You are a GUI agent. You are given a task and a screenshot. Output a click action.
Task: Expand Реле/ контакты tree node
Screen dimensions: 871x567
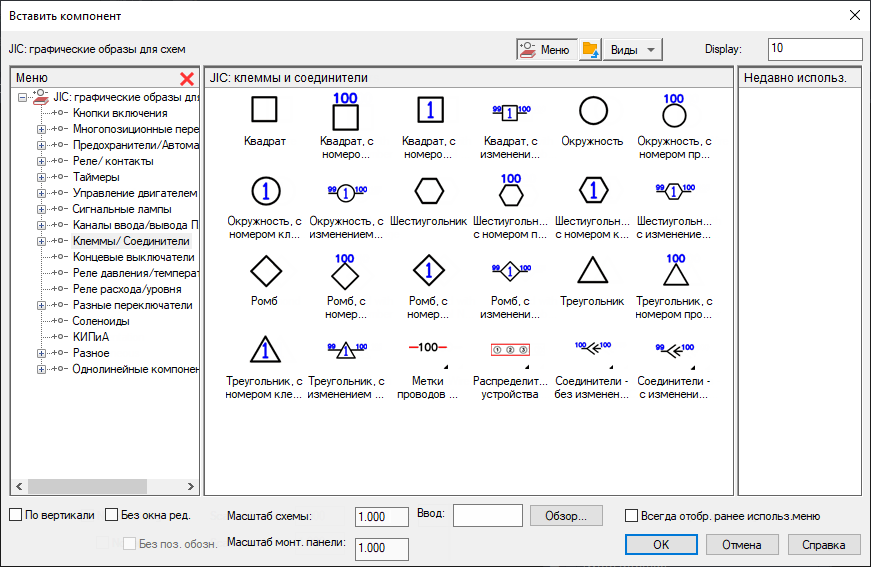coord(41,162)
